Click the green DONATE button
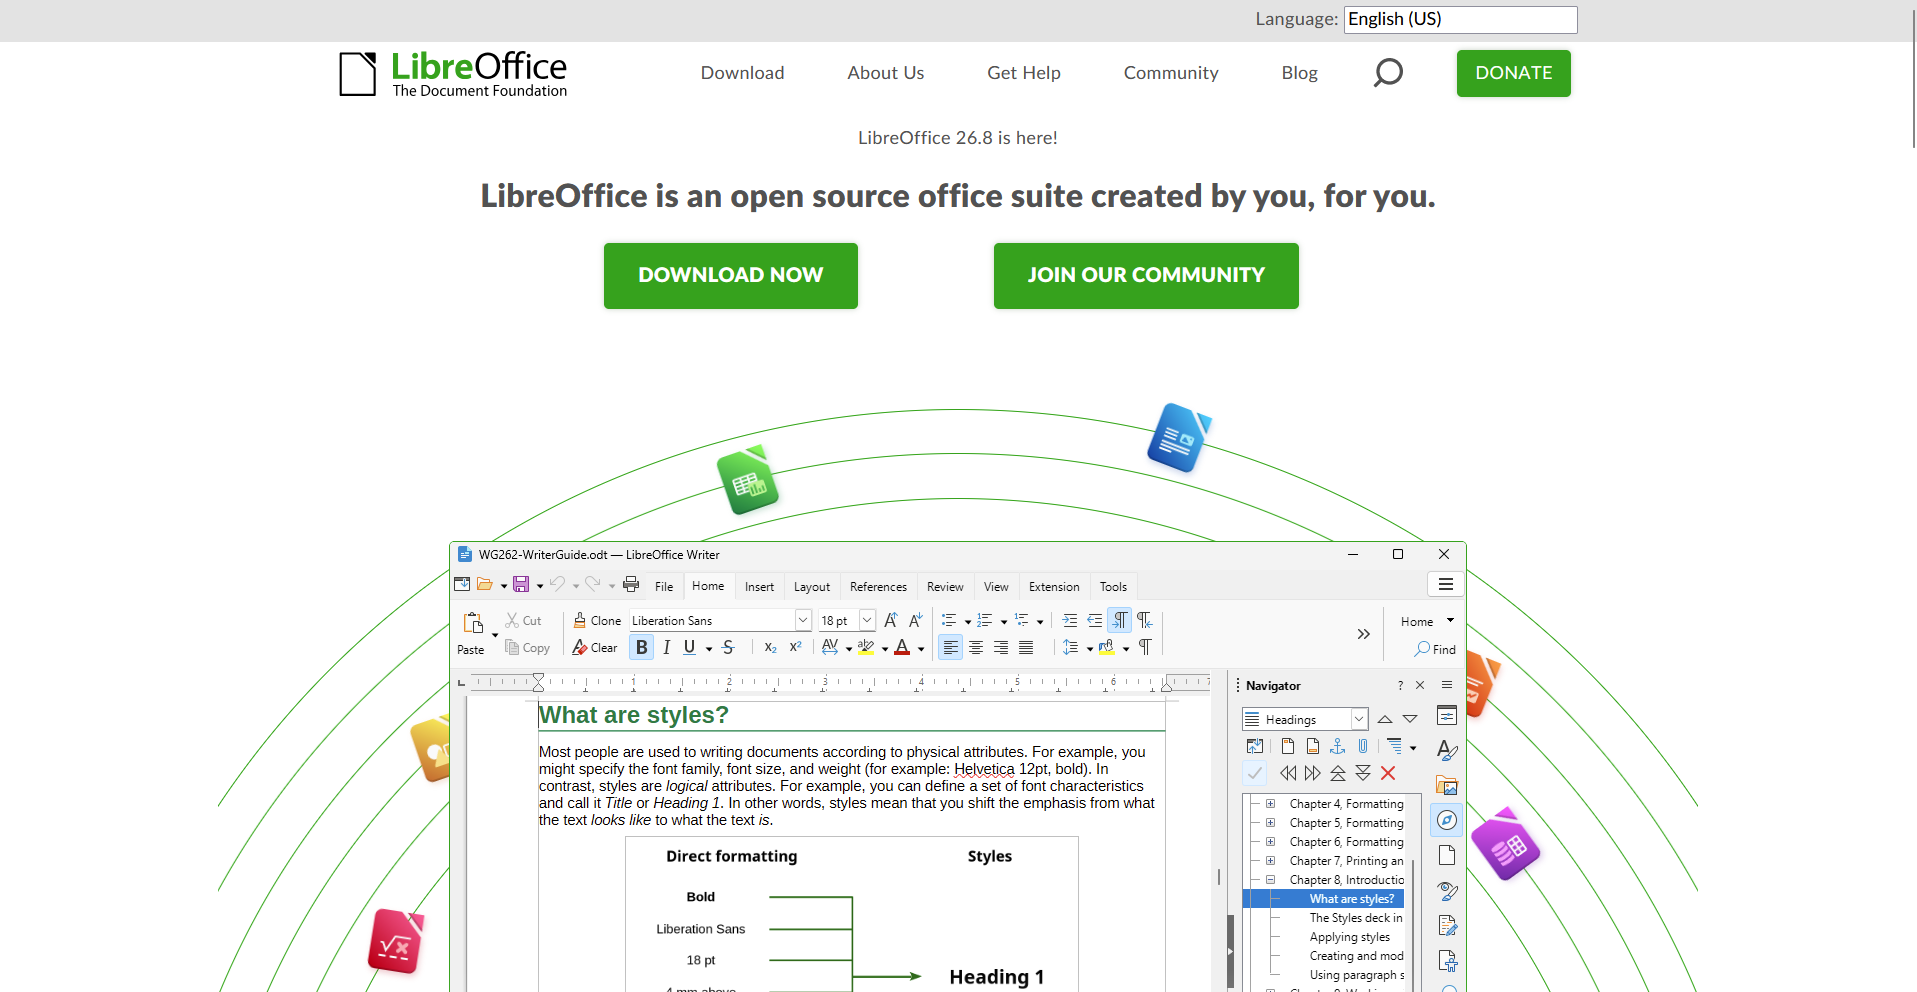 (x=1514, y=73)
